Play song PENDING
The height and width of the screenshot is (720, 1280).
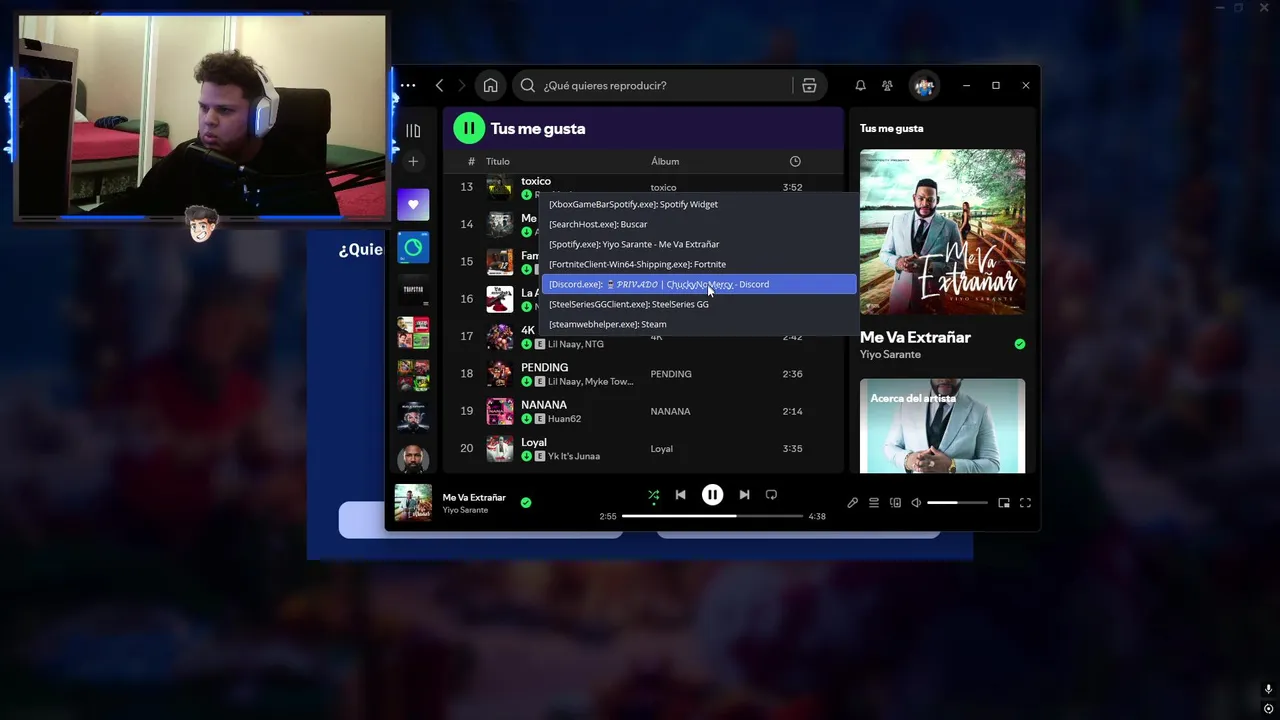544,367
